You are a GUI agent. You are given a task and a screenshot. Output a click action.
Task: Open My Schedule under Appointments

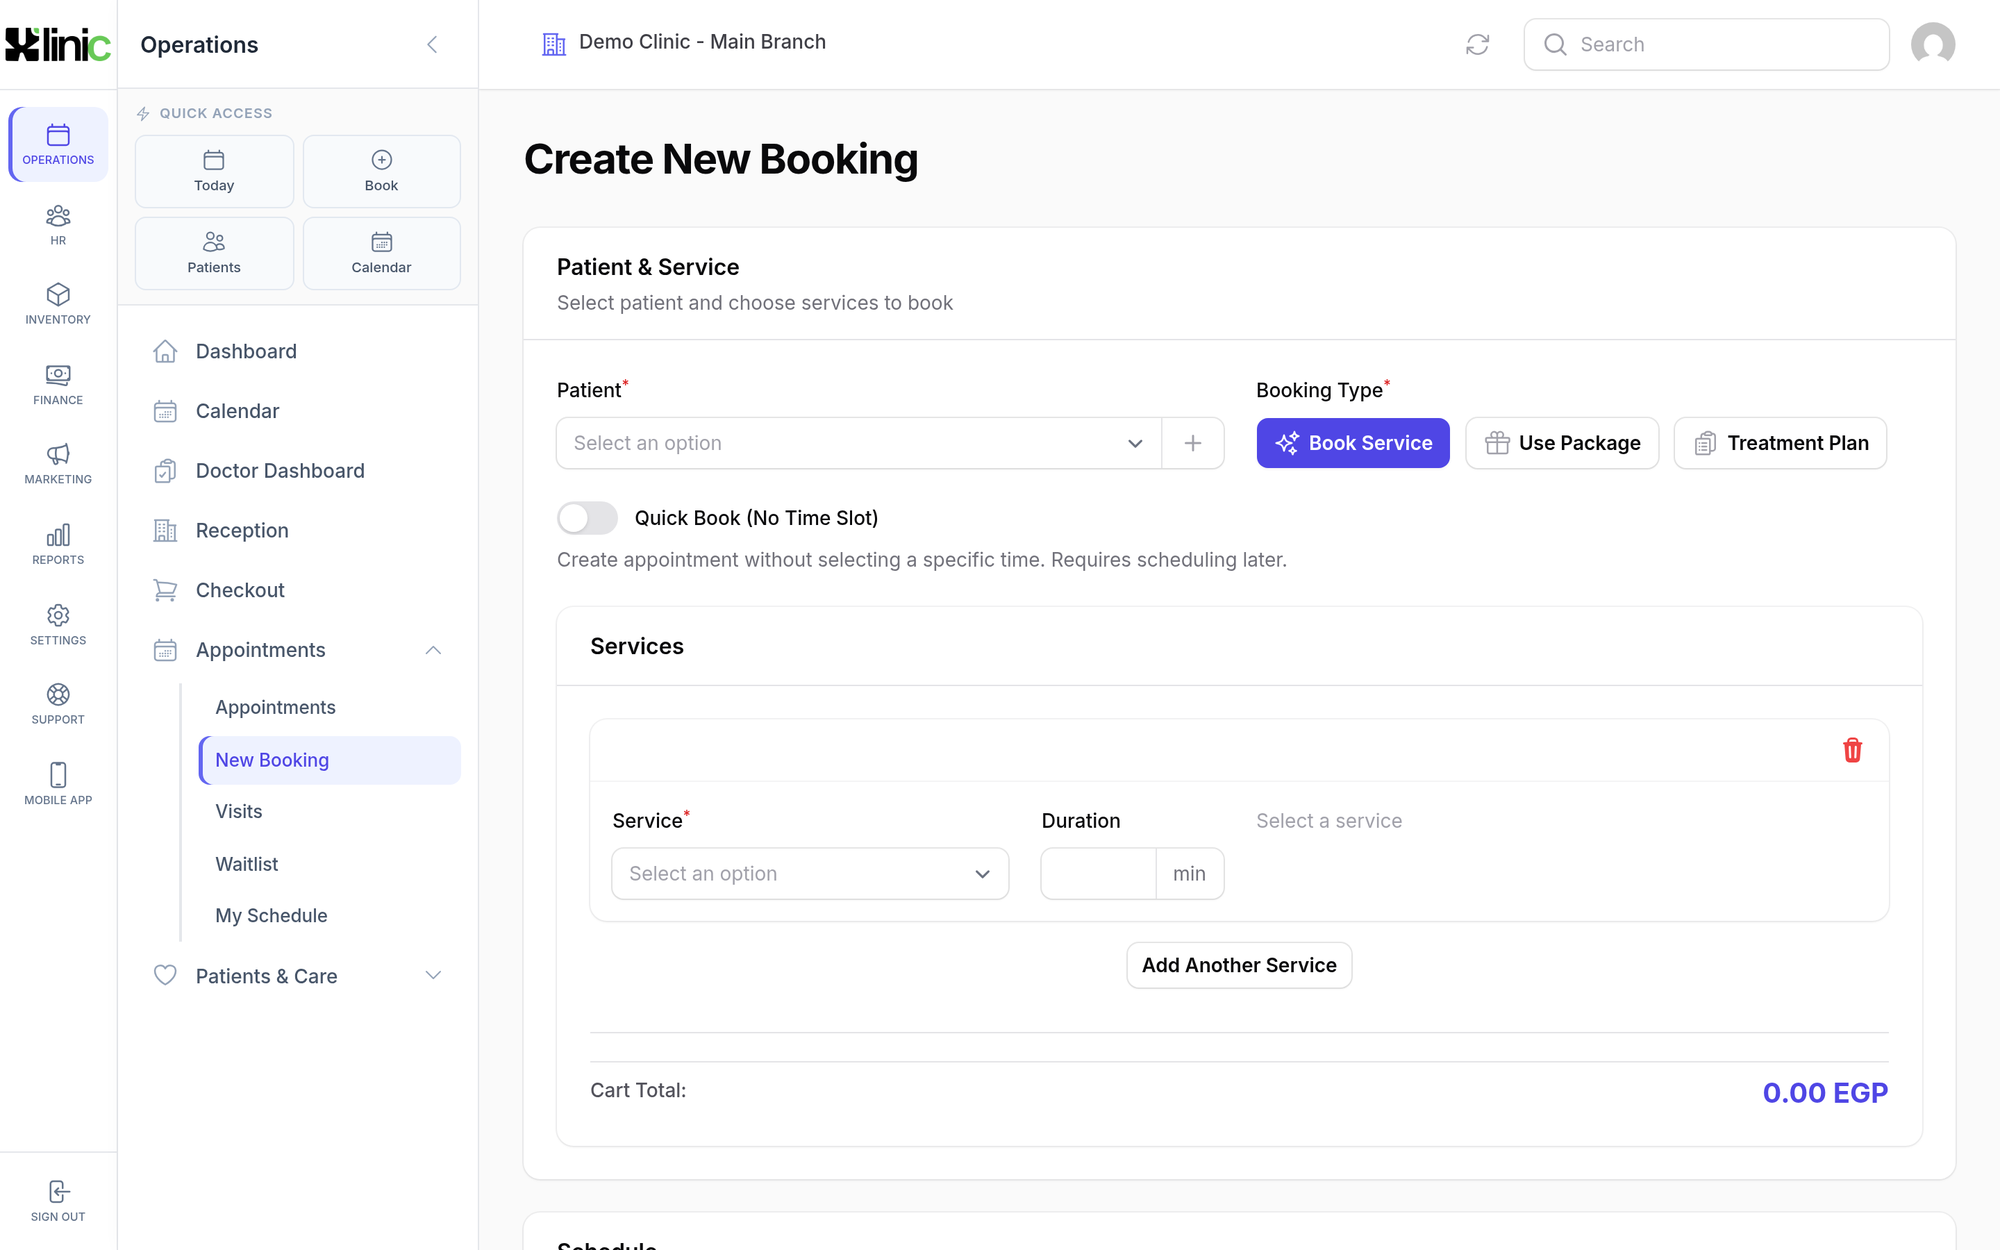330,915
